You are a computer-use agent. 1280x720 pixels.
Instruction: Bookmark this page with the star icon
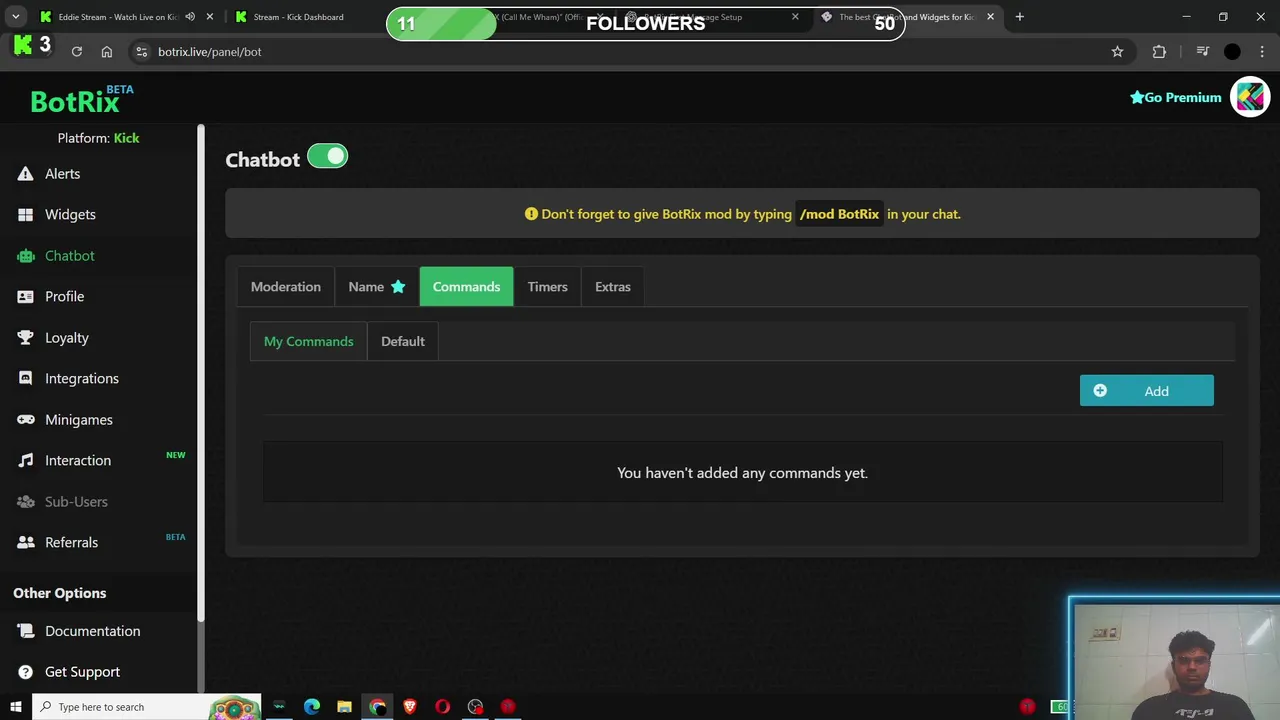point(1117,52)
